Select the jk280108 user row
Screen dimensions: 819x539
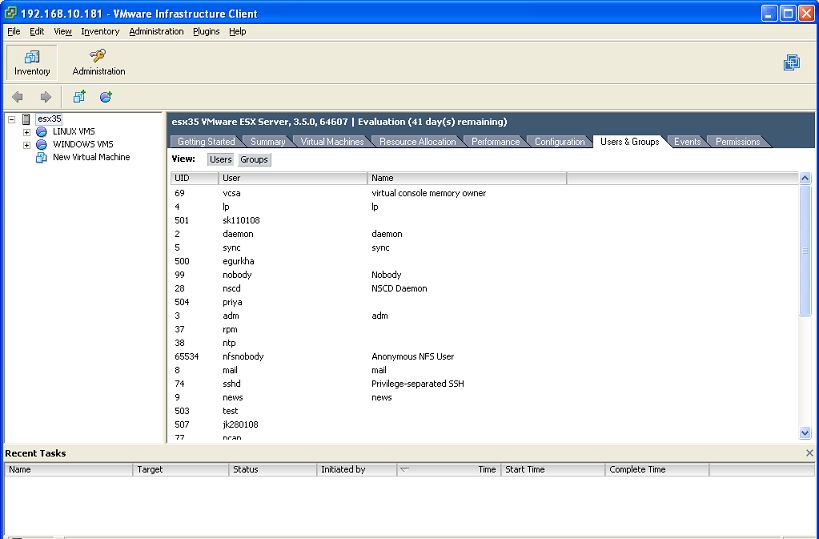click(485, 425)
